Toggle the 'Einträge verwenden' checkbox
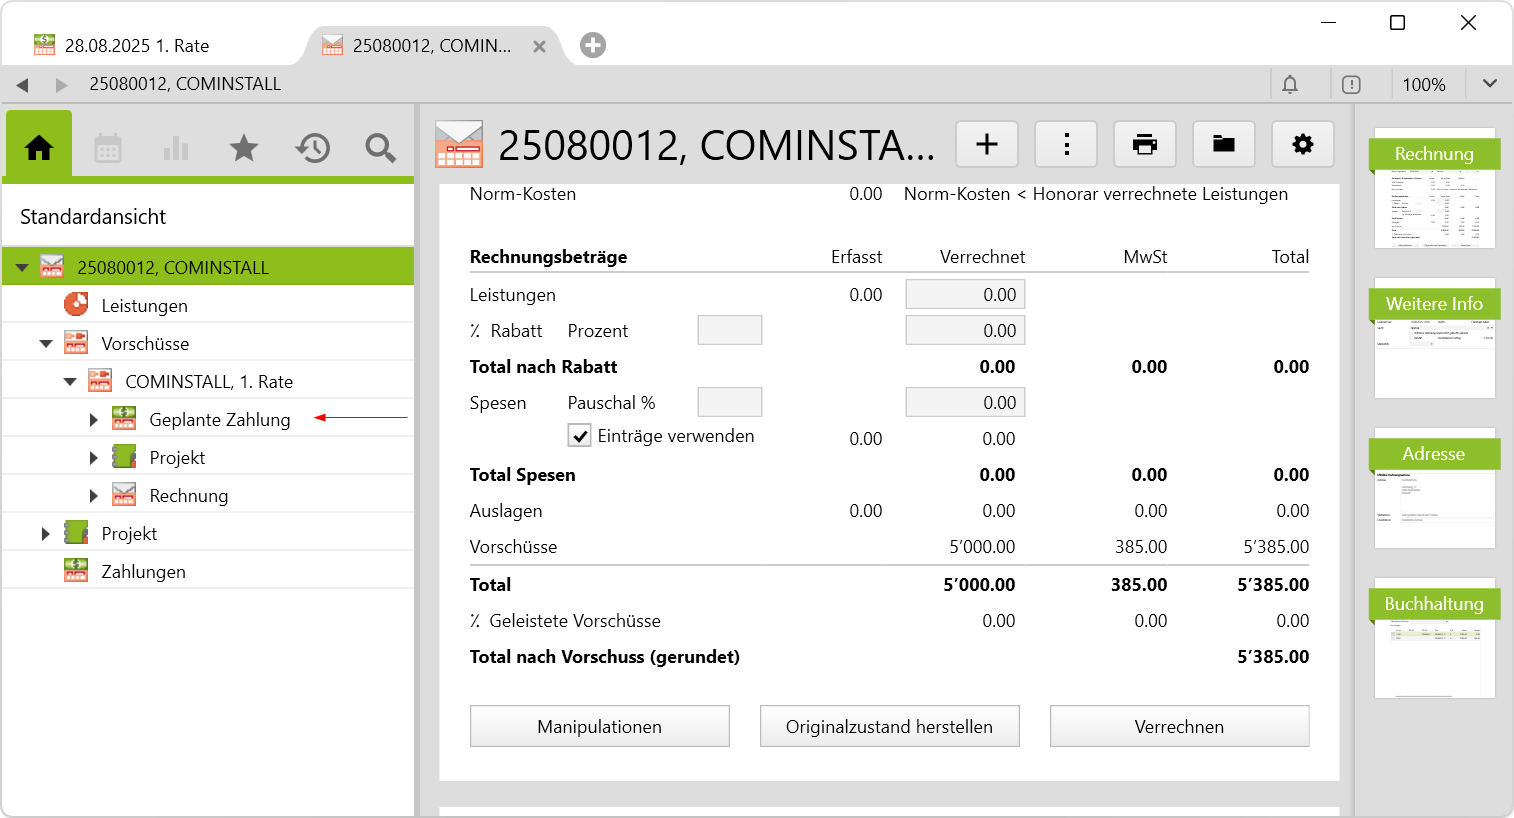The width and height of the screenshot is (1514, 818). (580, 436)
